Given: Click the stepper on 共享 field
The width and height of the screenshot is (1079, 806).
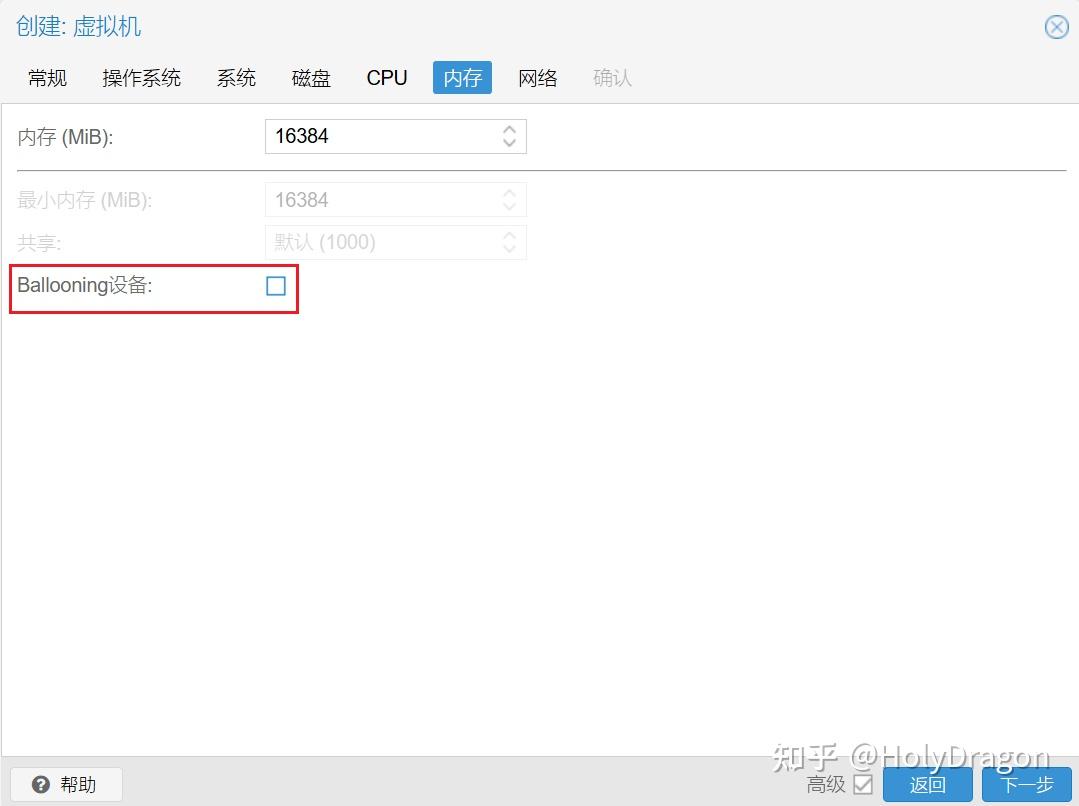Looking at the screenshot, I should point(509,242).
